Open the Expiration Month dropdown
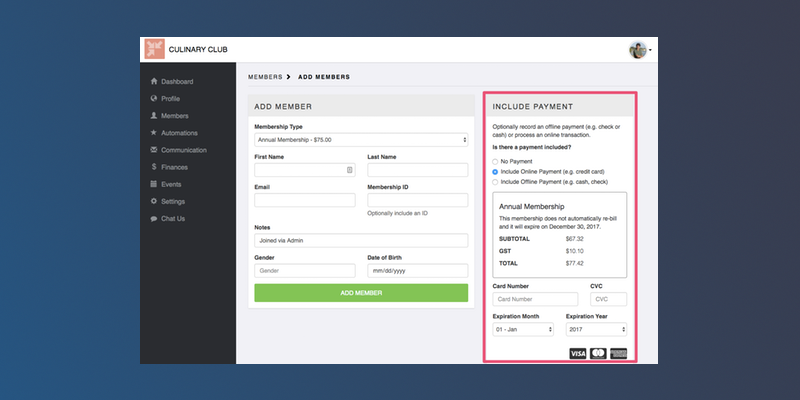The height and width of the screenshot is (400, 800). (x=523, y=330)
